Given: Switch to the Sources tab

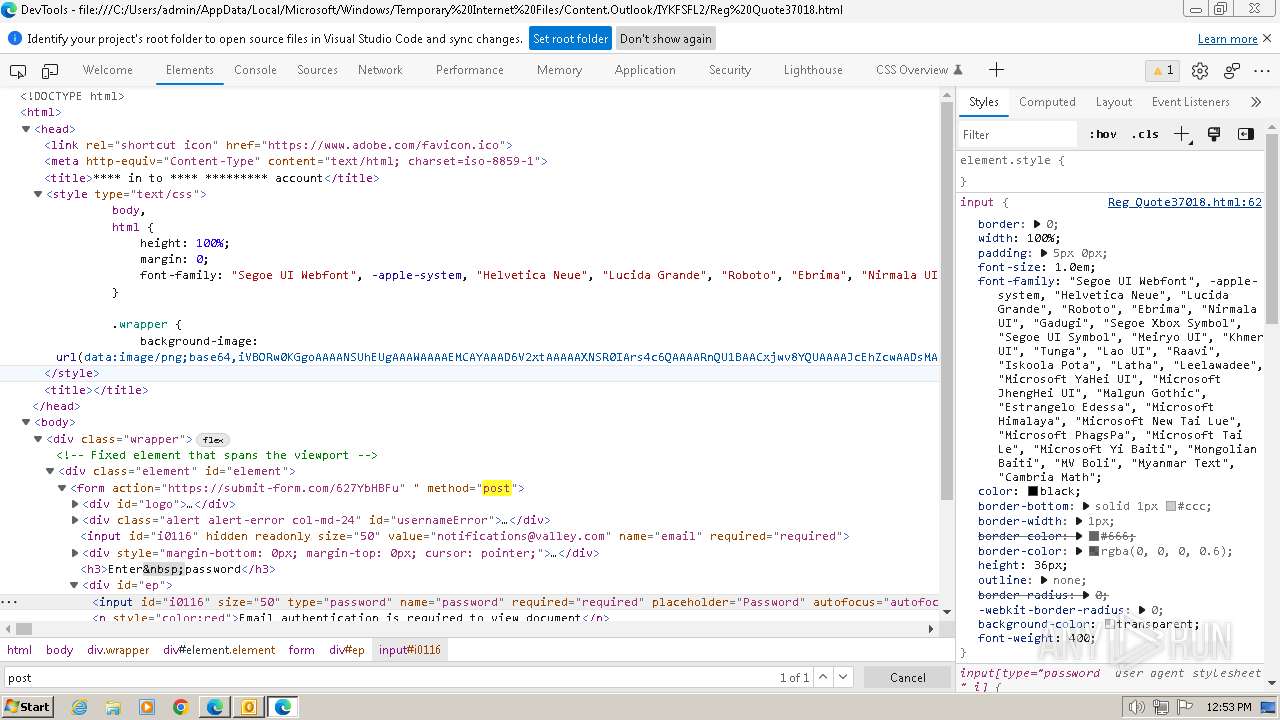Looking at the screenshot, I should click(x=317, y=70).
